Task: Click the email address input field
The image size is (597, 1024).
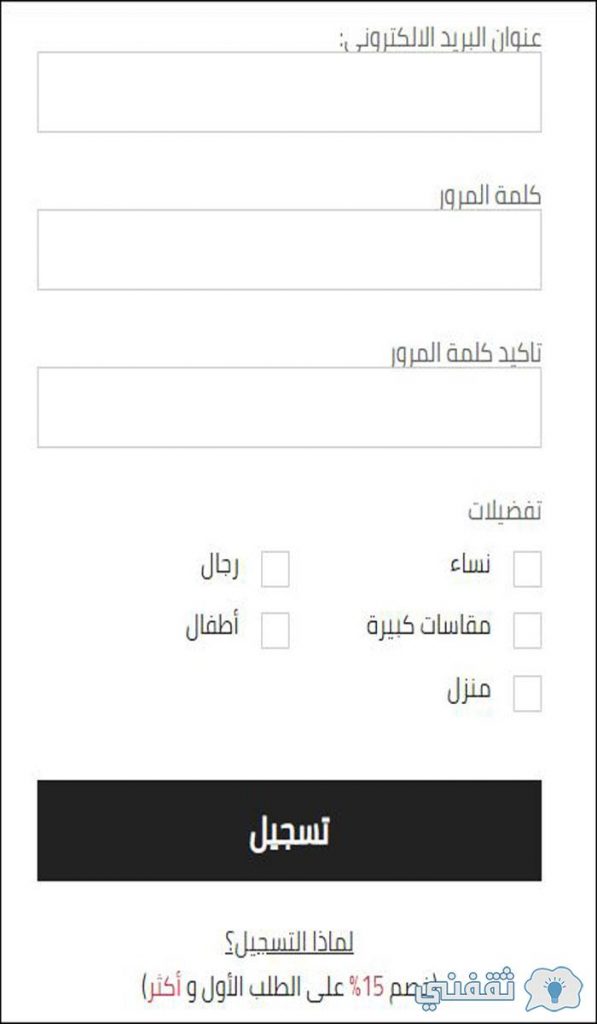Action: [289, 92]
